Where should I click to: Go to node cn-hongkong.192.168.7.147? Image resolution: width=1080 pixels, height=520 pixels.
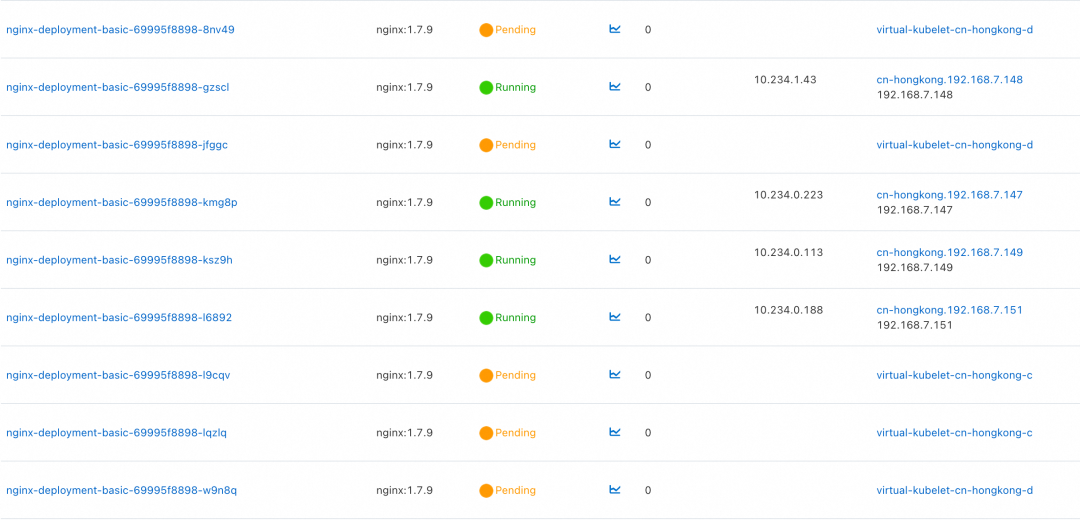pos(949,195)
